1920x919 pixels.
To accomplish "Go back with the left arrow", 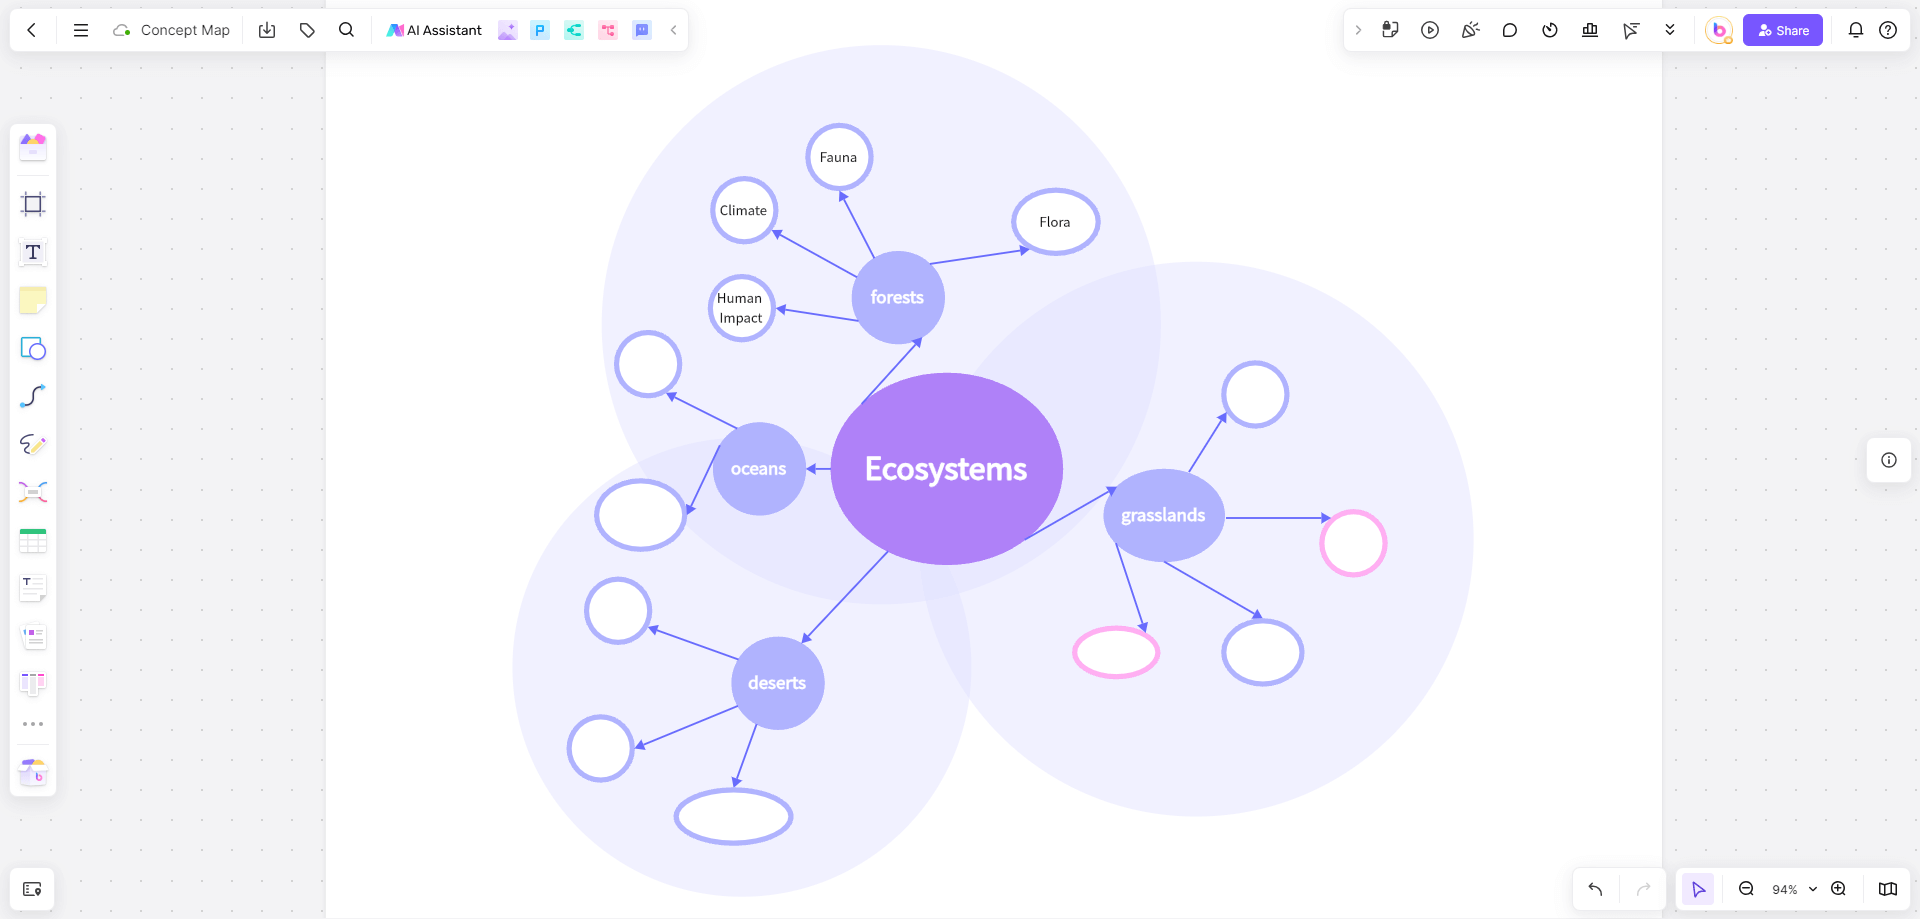I will [x=32, y=30].
